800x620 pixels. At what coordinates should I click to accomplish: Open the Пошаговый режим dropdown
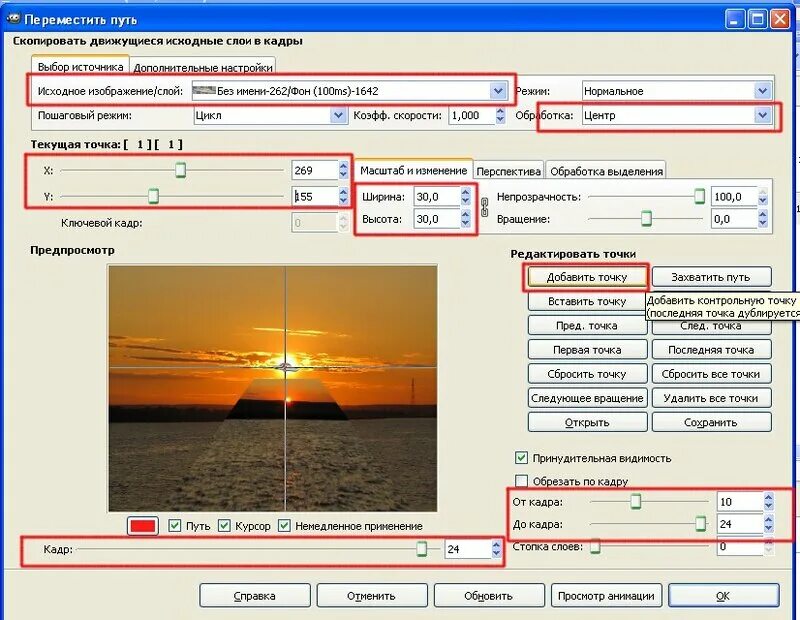(x=269, y=115)
